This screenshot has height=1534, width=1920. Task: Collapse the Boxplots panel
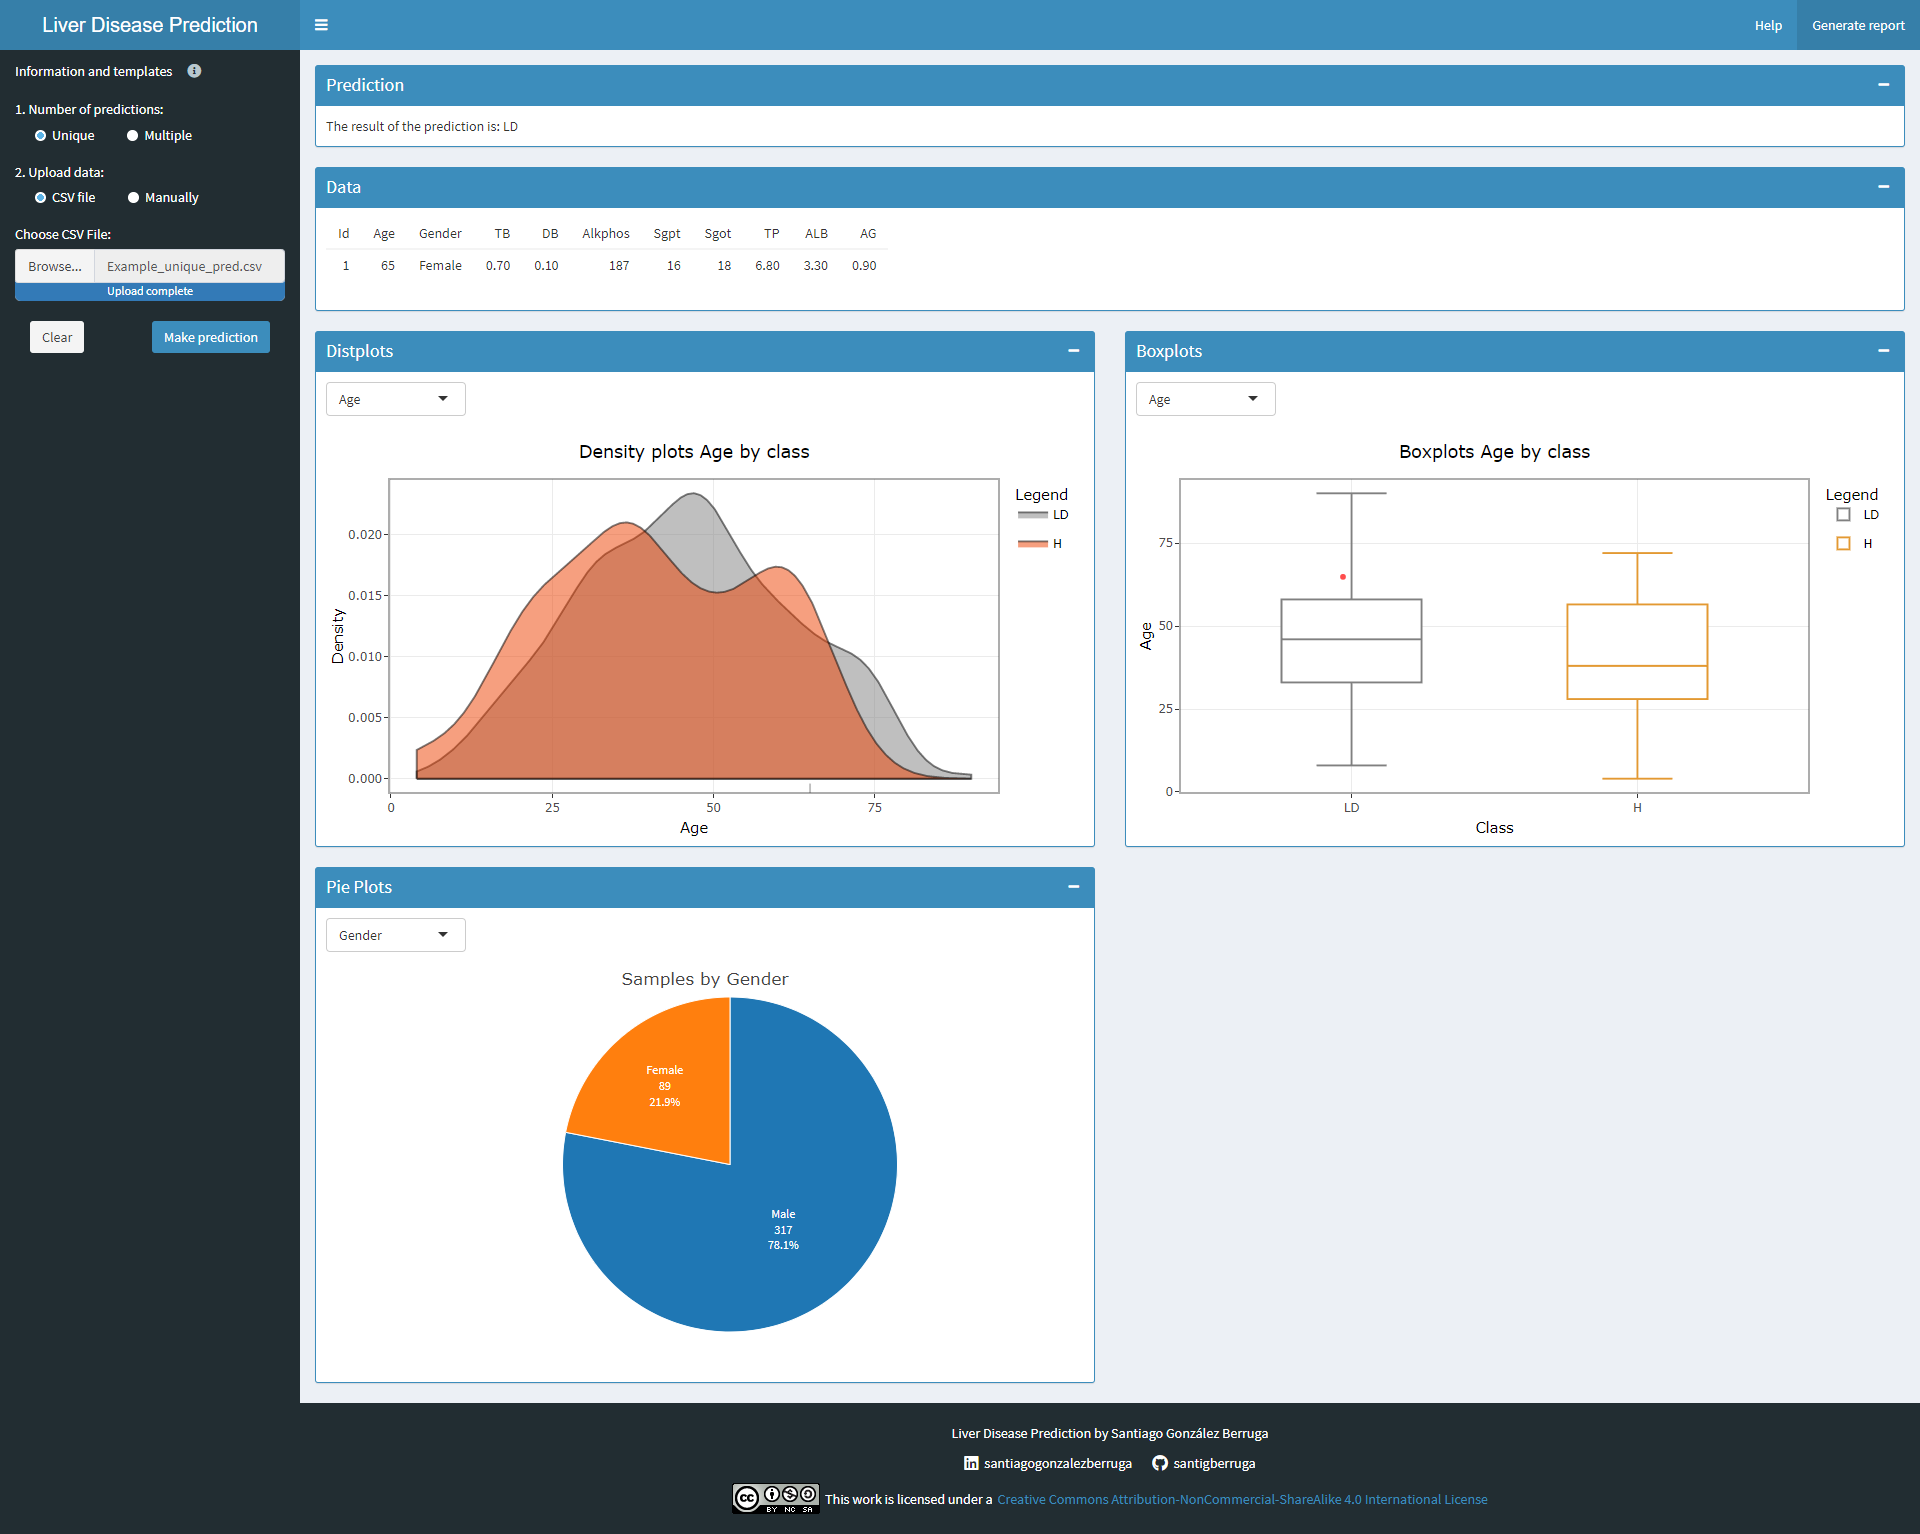pos(1883,351)
